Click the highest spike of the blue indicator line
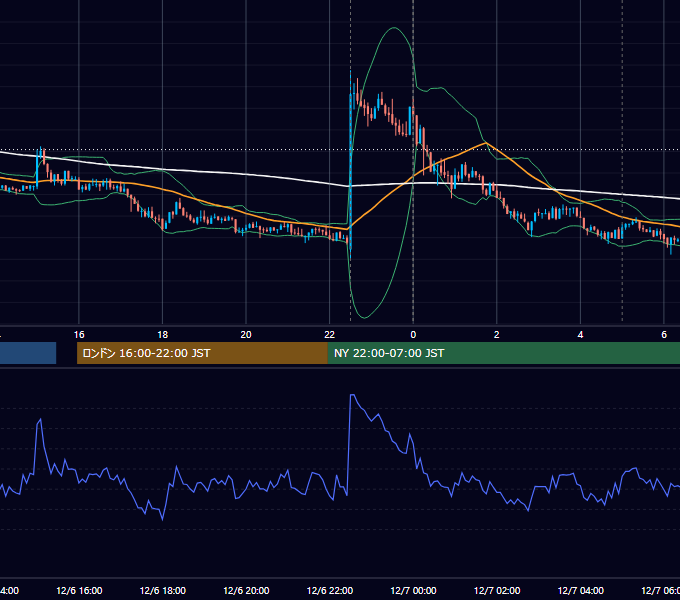Image resolution: width=680 pixels, height=600 pixels. pos(352,395)
